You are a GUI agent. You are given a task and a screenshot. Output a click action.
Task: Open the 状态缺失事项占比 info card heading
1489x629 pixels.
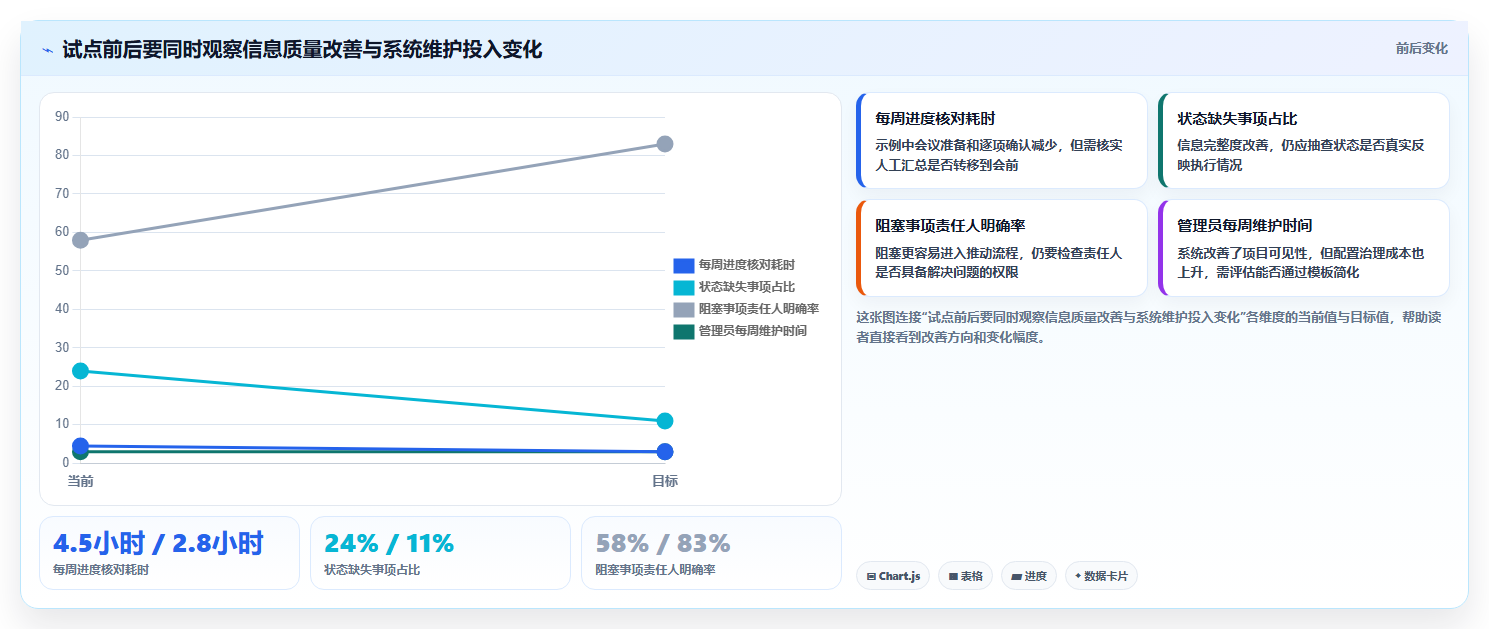1237,118
